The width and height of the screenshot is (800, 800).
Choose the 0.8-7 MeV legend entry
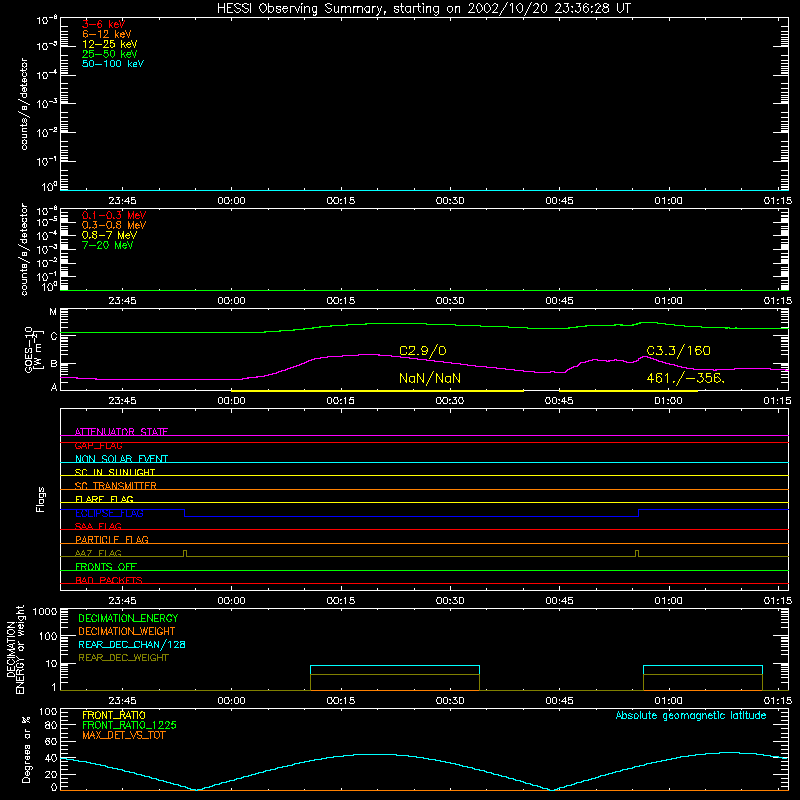tap(109, 235)
